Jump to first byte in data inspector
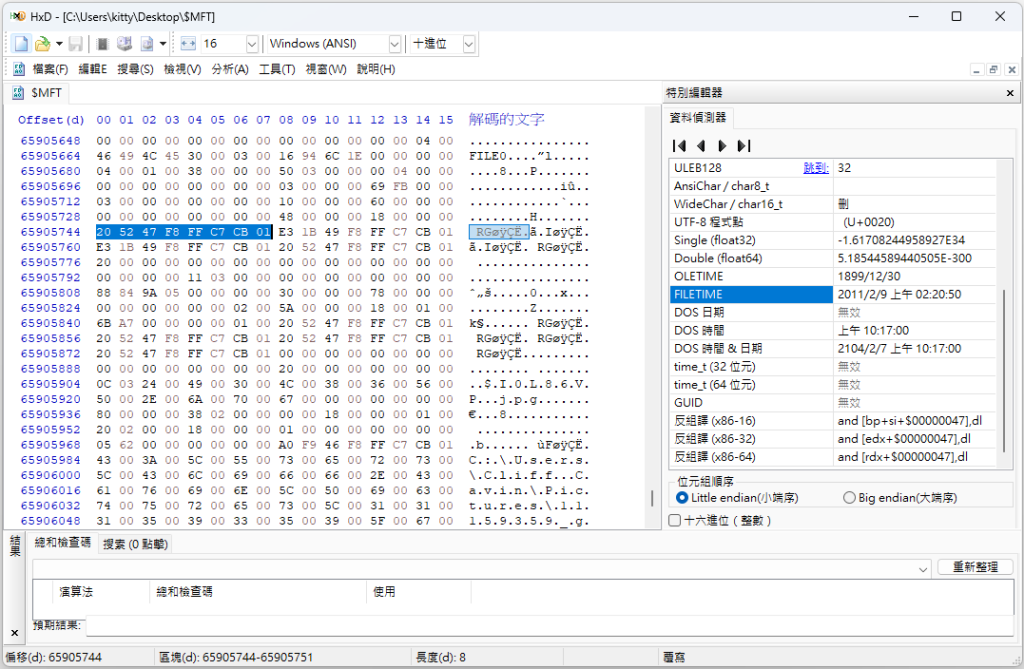Screen dimensions: 1024x669 (x=679, y=146)
